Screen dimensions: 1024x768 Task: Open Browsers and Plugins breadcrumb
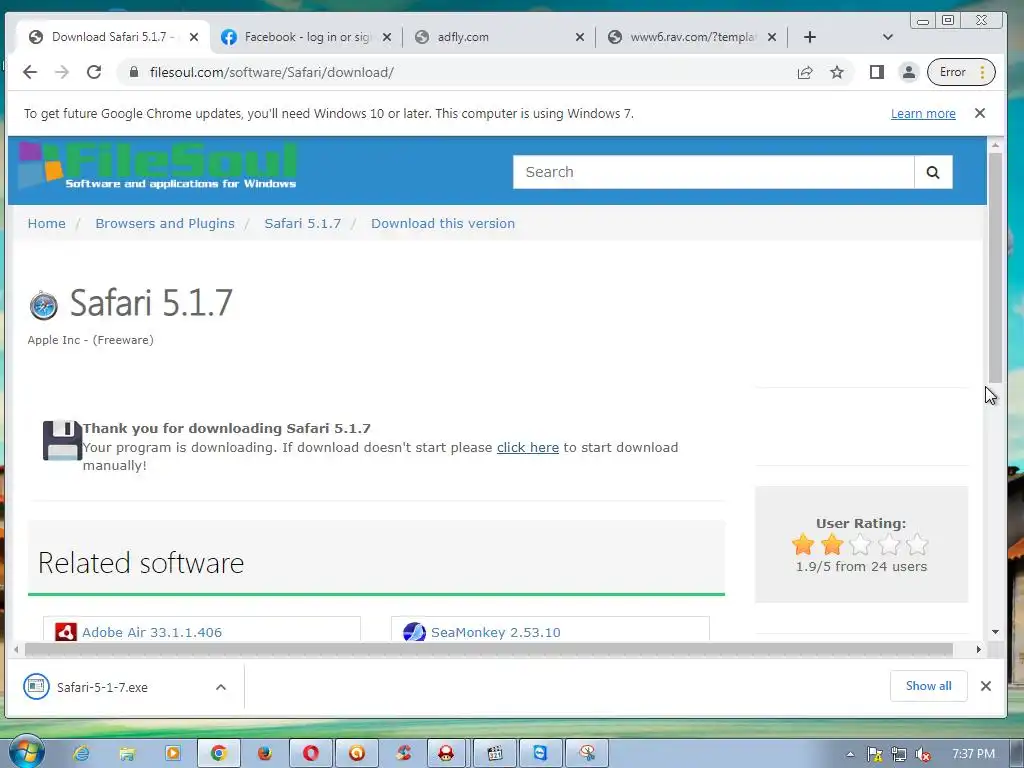[165, 223]
